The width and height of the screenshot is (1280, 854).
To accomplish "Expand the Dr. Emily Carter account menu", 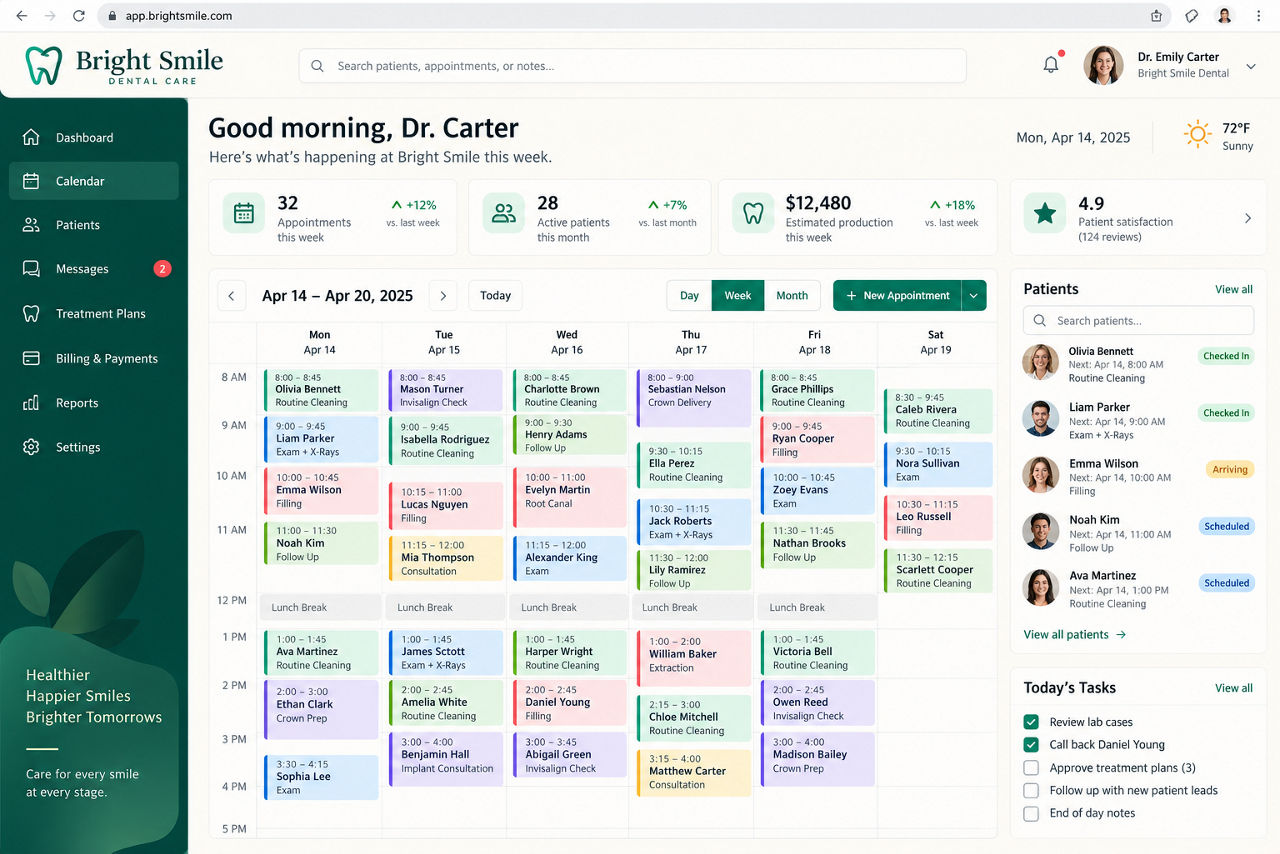I will 1251,66.
